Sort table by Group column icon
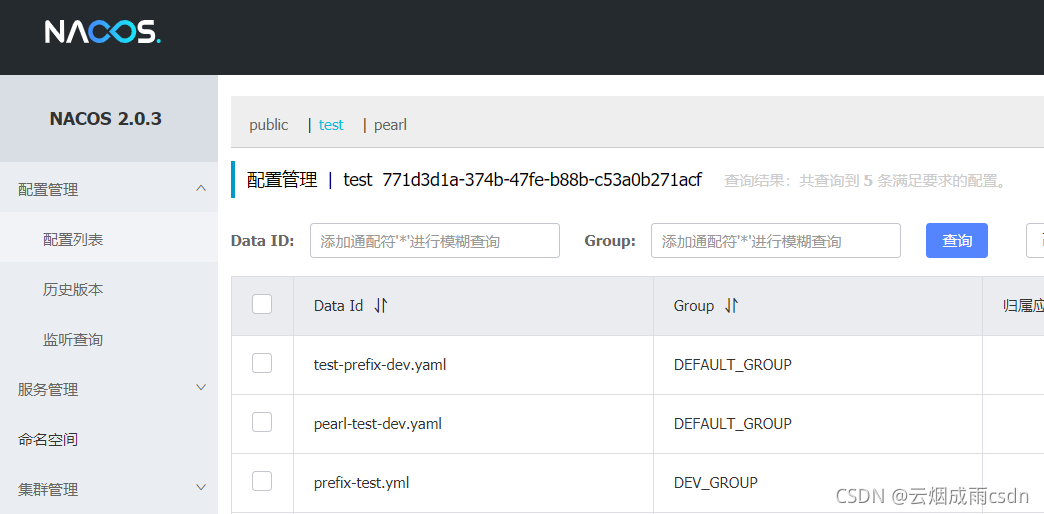1044x514 pixels. (x=731, y=306)
